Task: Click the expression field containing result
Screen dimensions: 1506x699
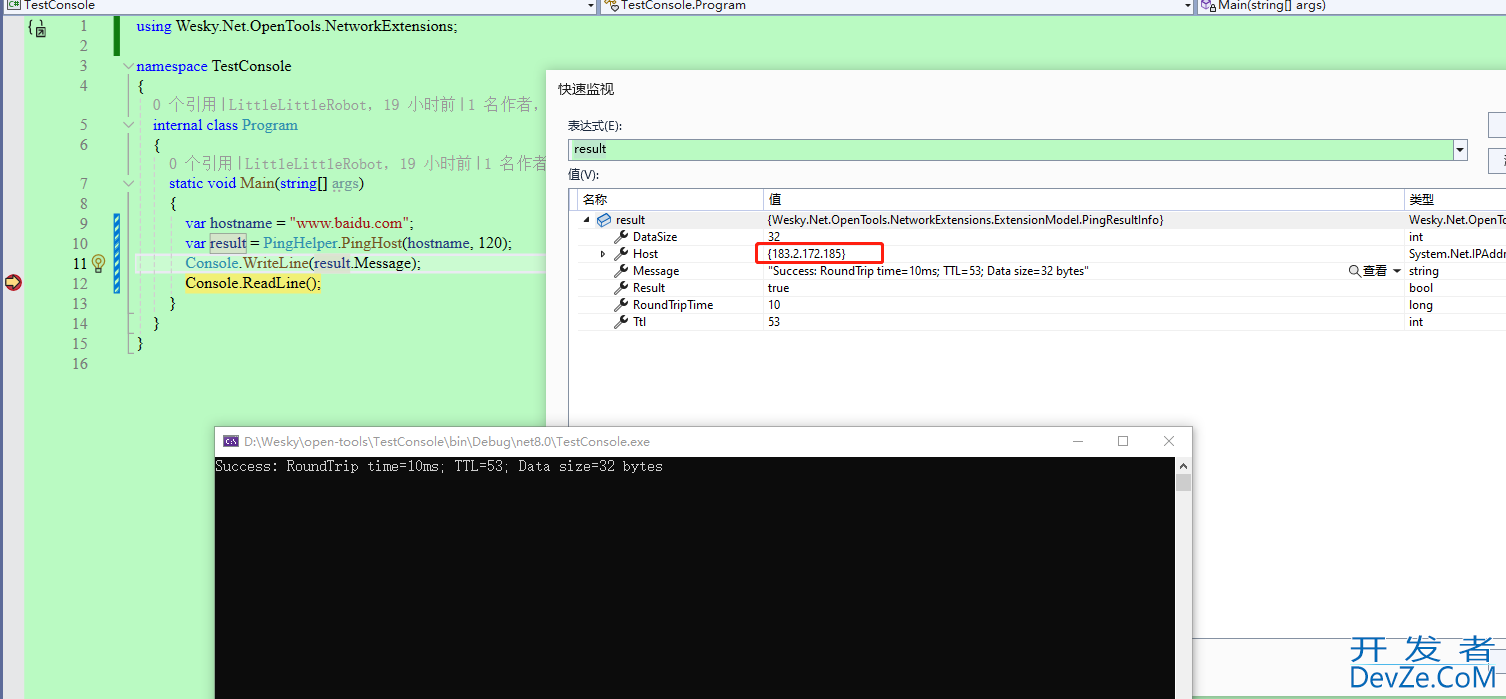Action: (x=1011, y=149)
